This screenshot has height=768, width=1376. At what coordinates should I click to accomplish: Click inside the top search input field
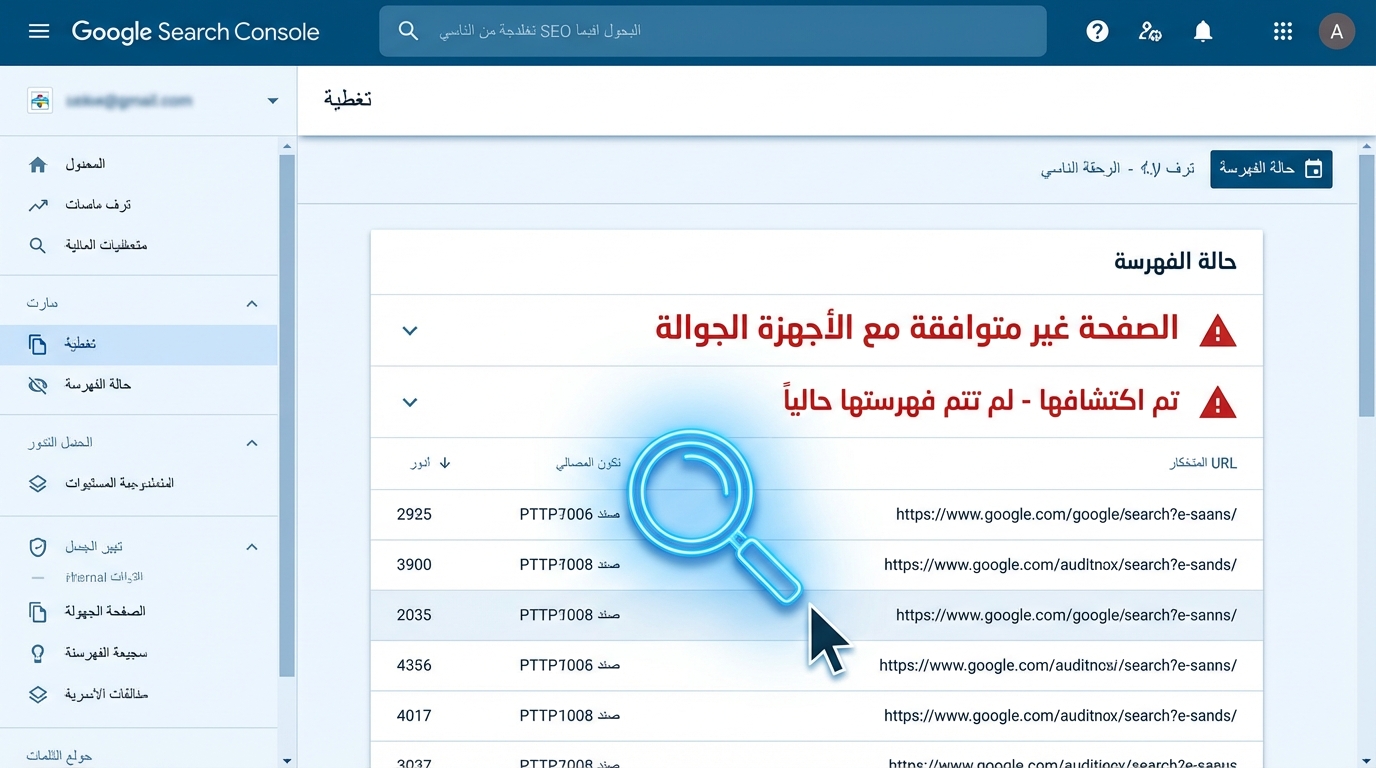click(x=712, y=31)
